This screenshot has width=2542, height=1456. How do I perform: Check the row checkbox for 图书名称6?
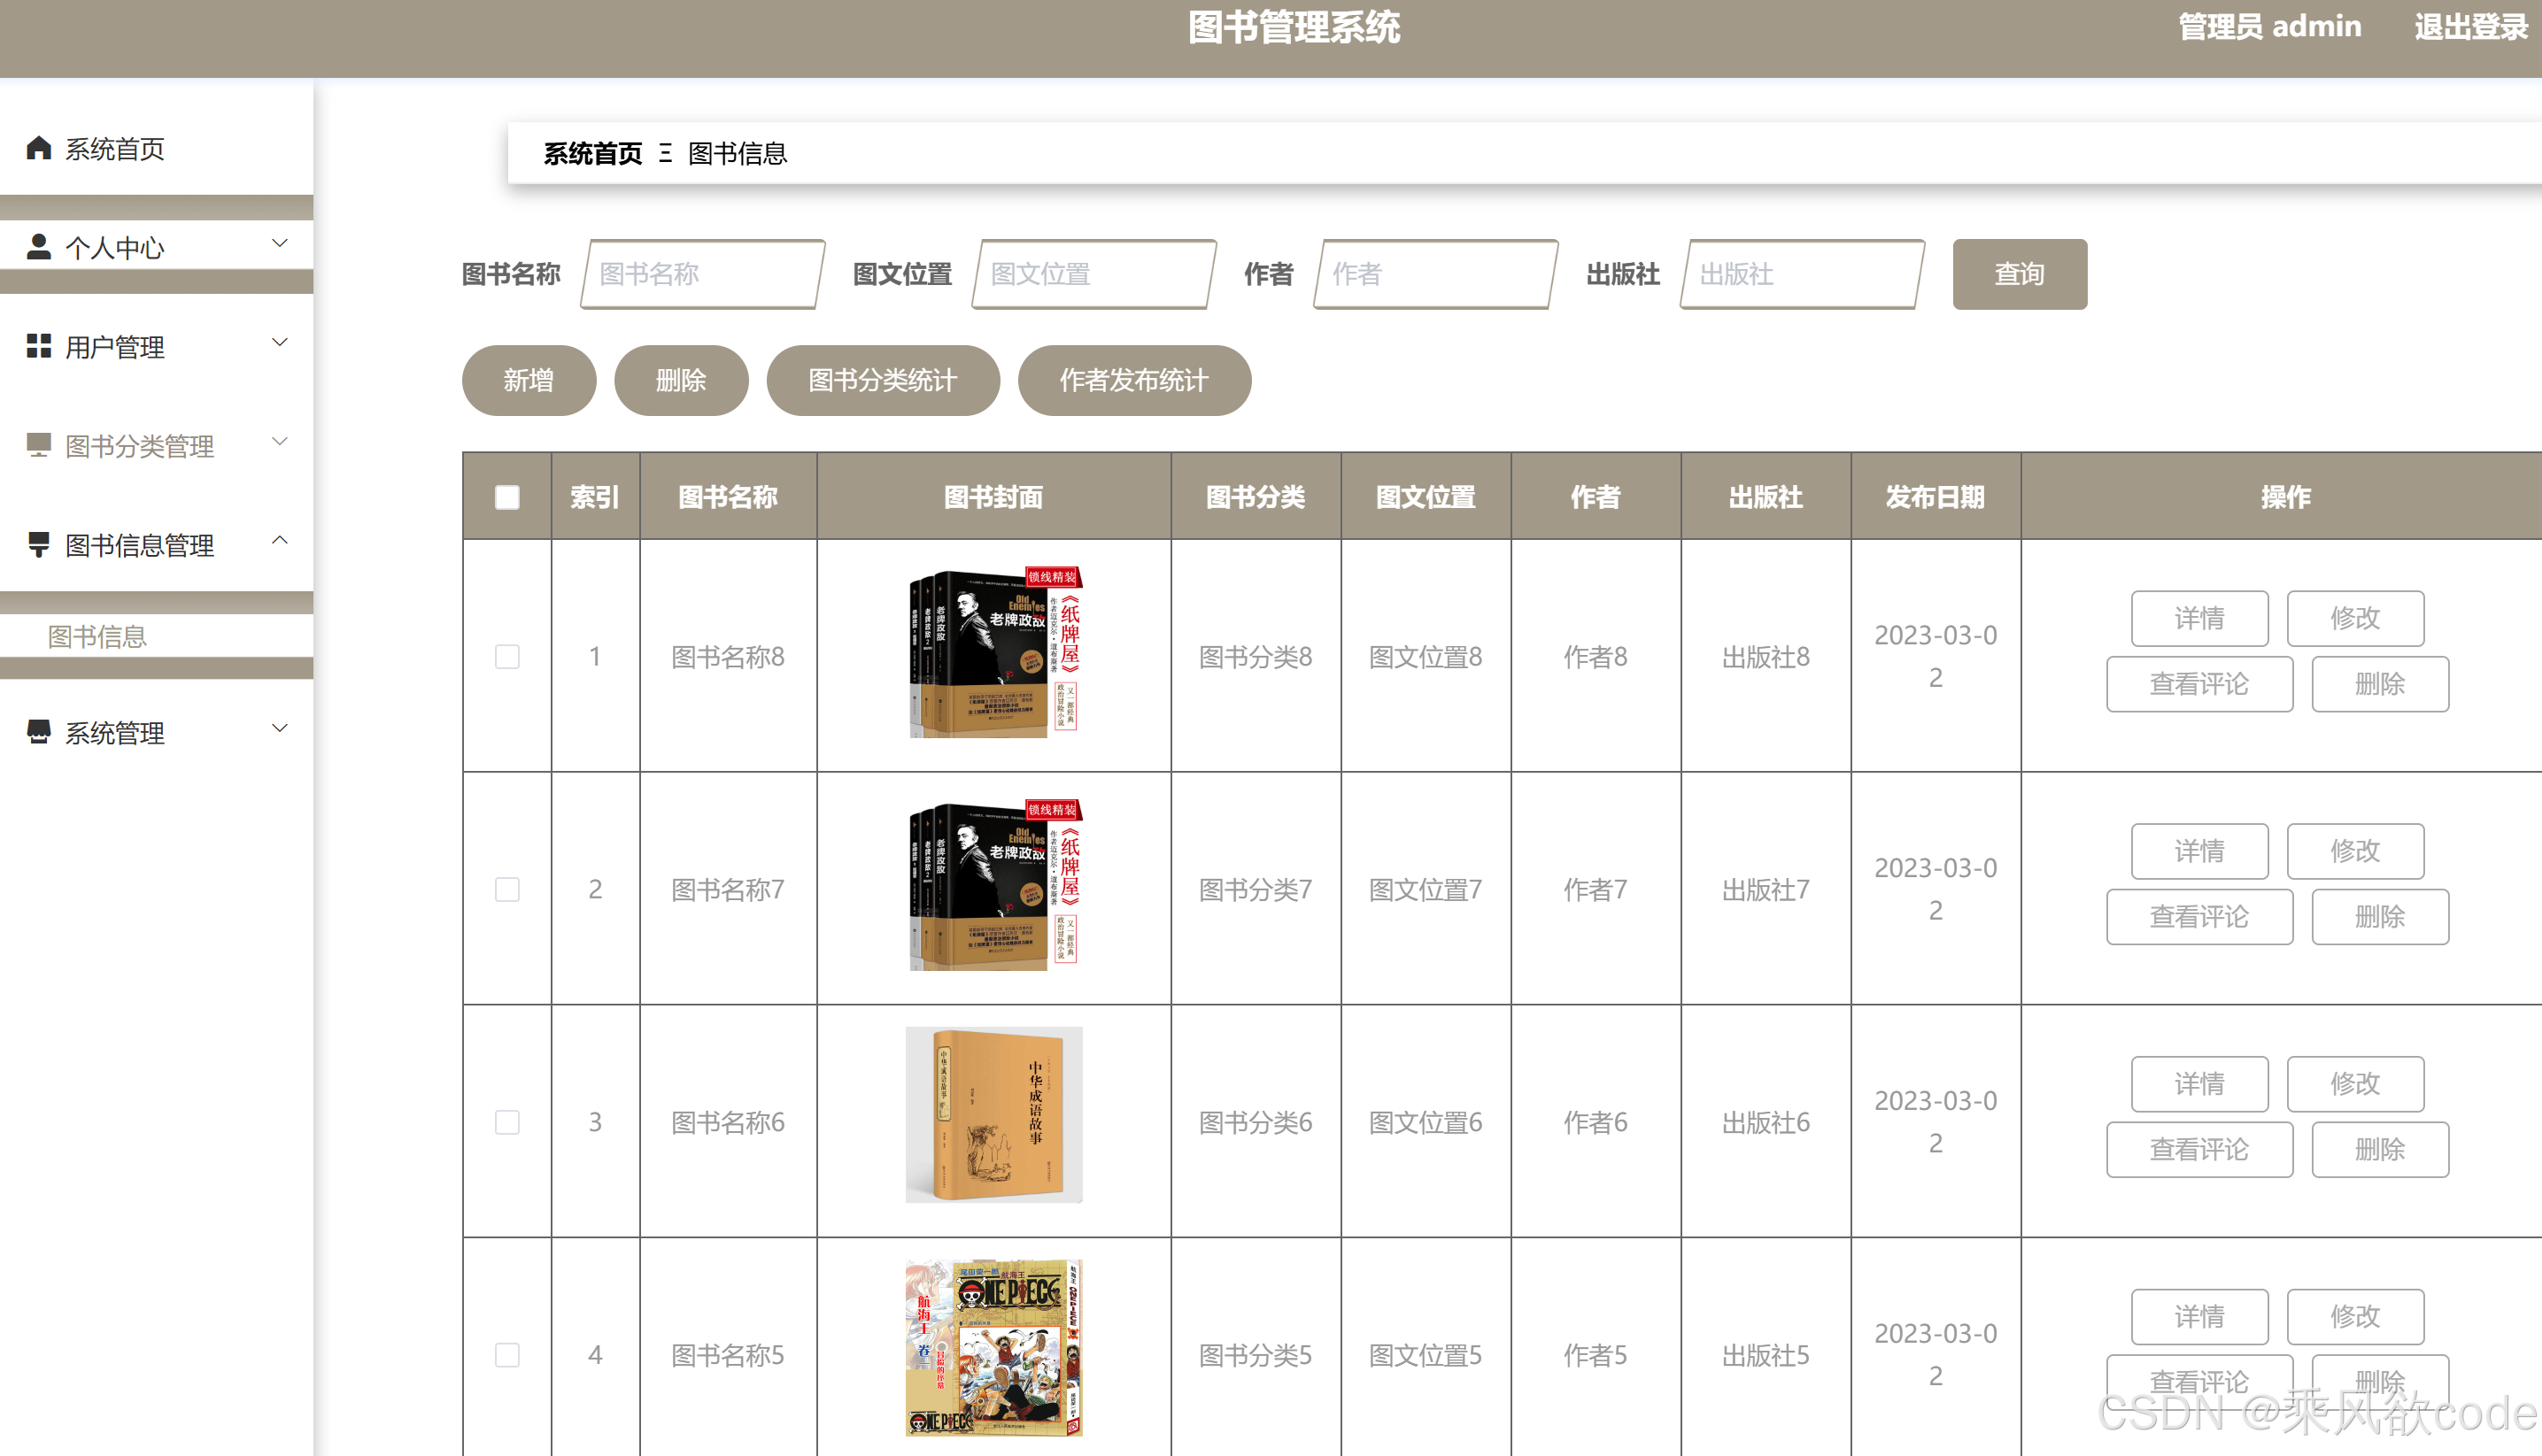507,1122
